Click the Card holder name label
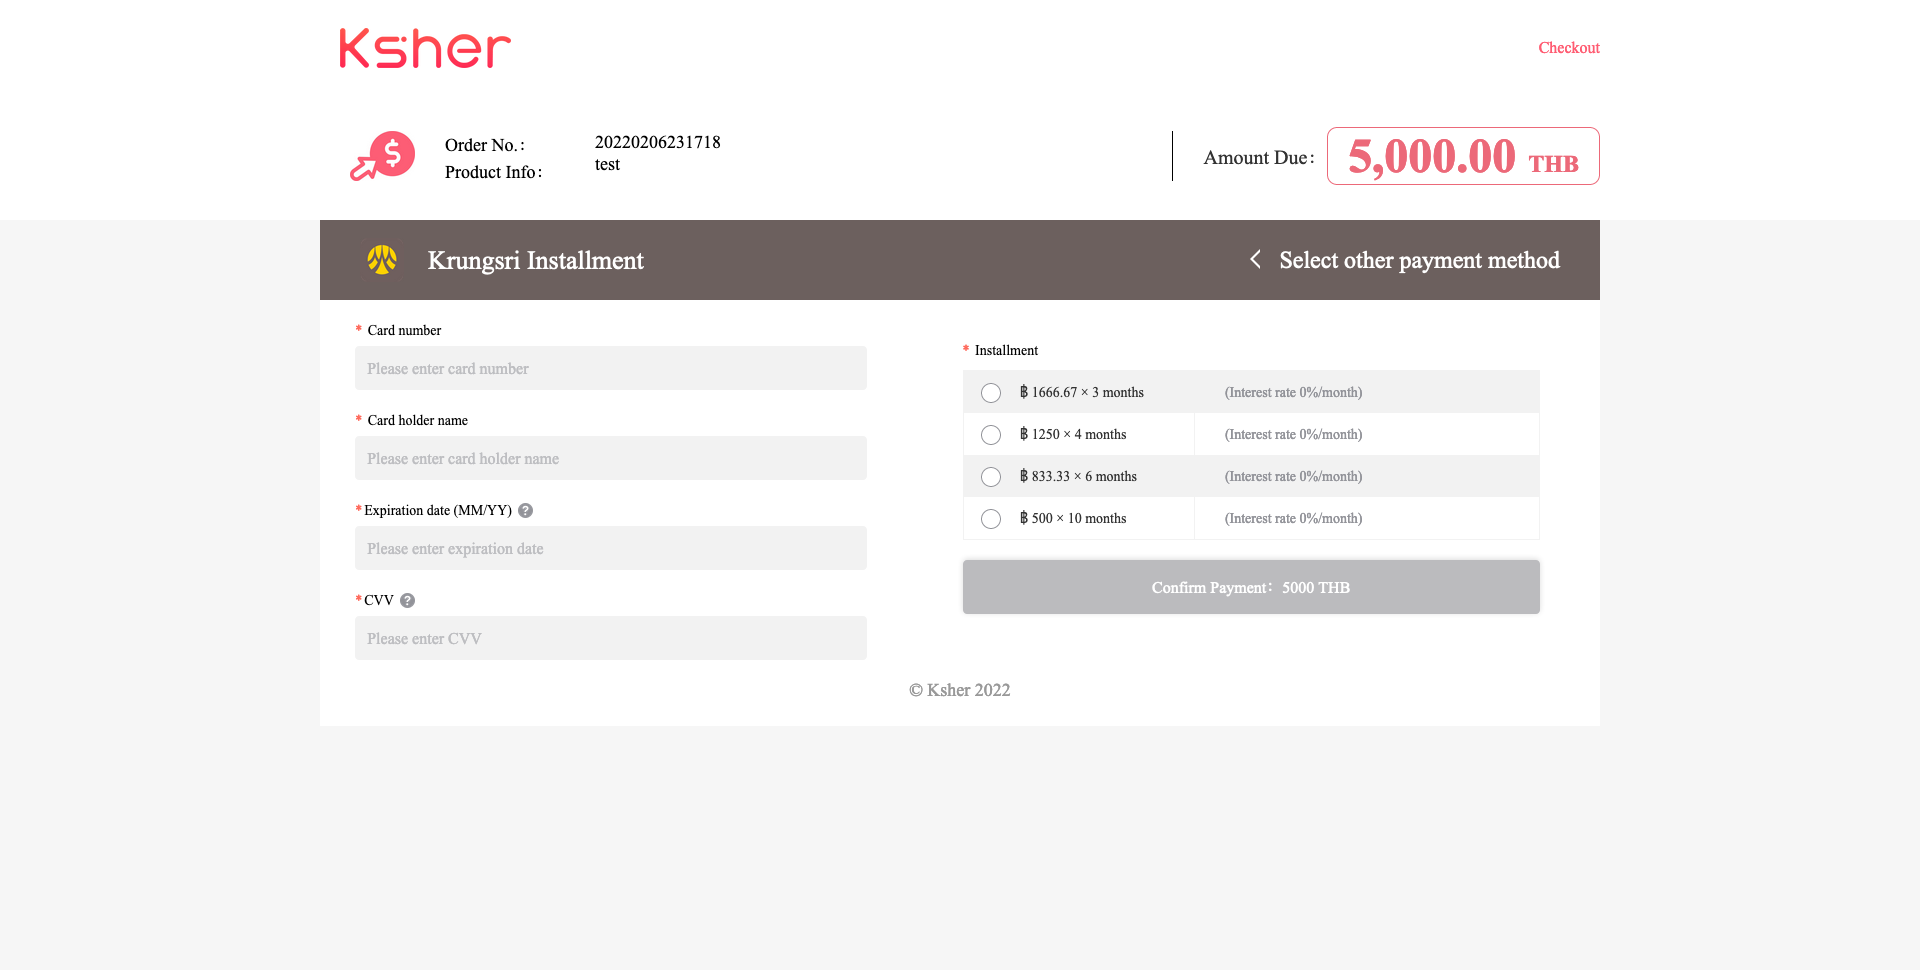1920x970 pixels. [417, 420]
